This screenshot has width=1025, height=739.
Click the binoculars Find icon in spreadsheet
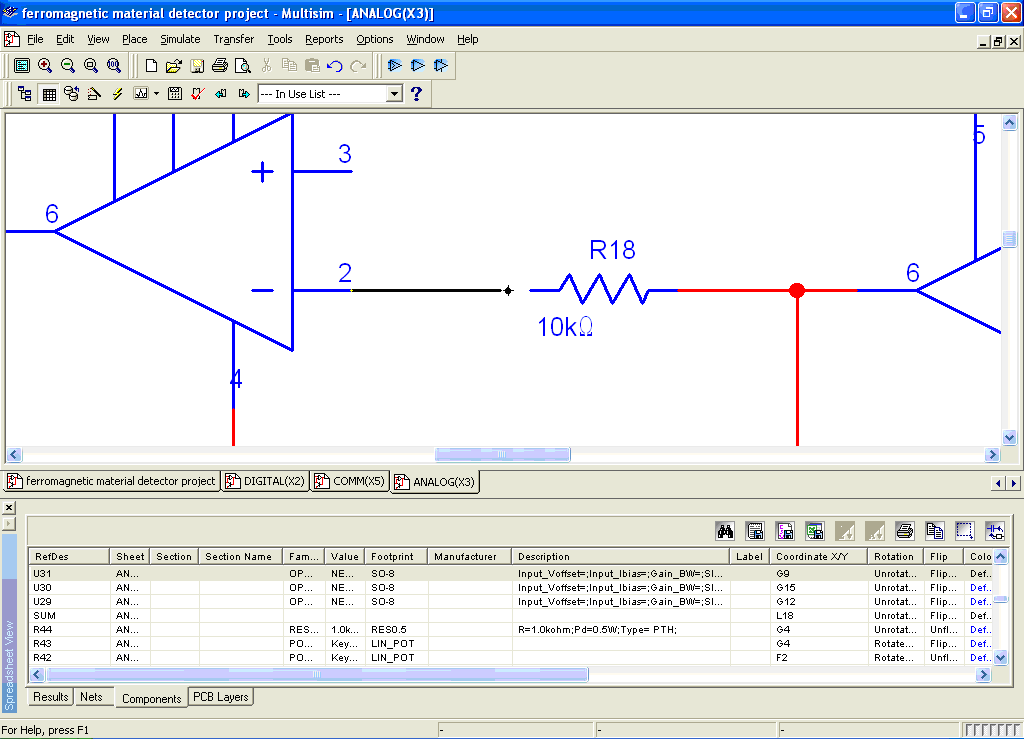725,531
